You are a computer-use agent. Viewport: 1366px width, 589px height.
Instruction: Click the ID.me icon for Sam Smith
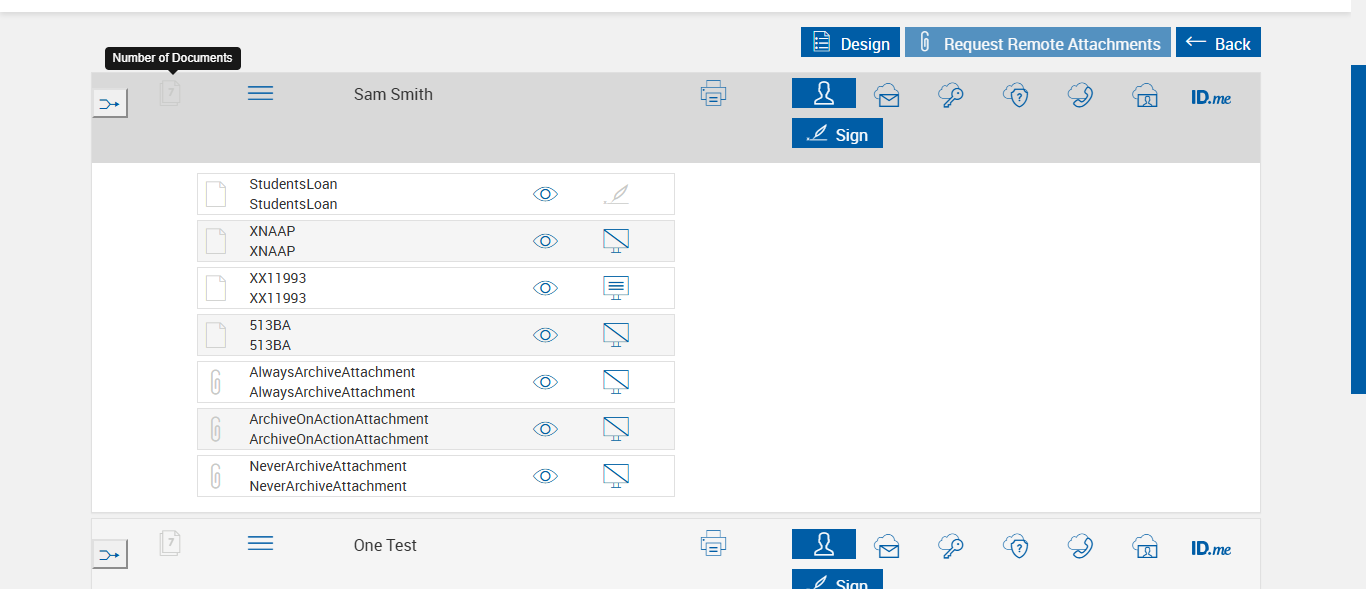click(1211, 98)
